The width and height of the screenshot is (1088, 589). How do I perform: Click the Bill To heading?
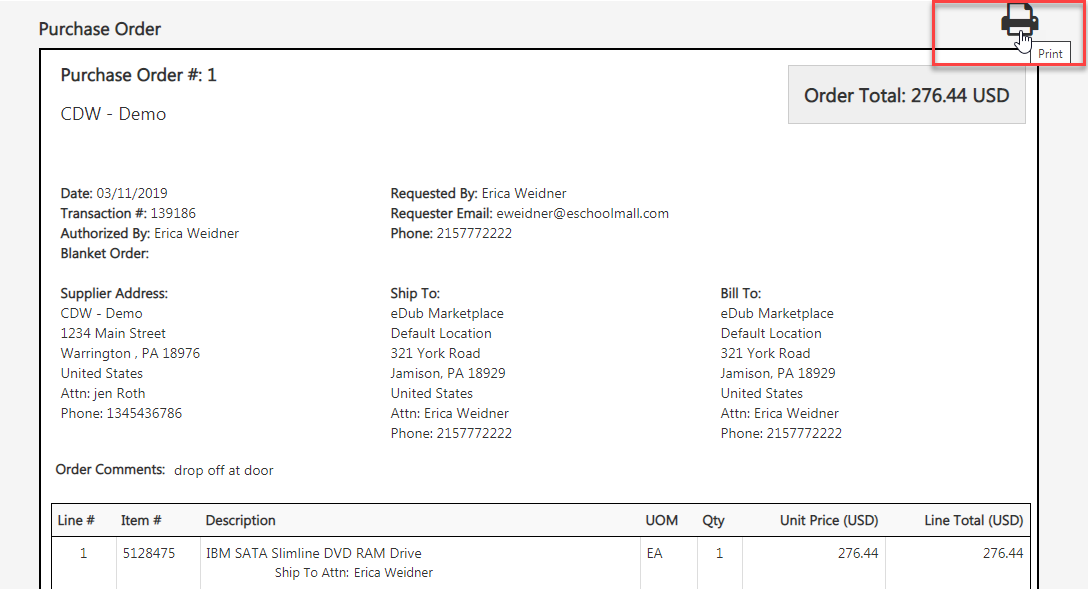(740, 293)
